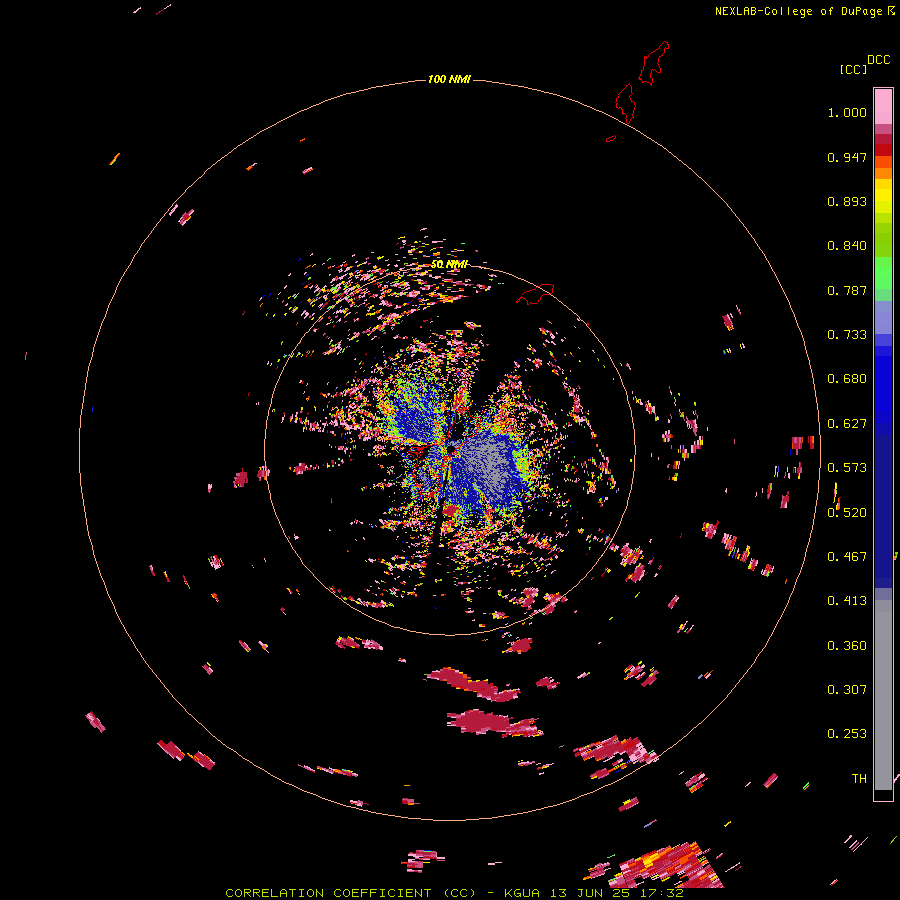Click the TH threshold label

(x=859, y=779)
